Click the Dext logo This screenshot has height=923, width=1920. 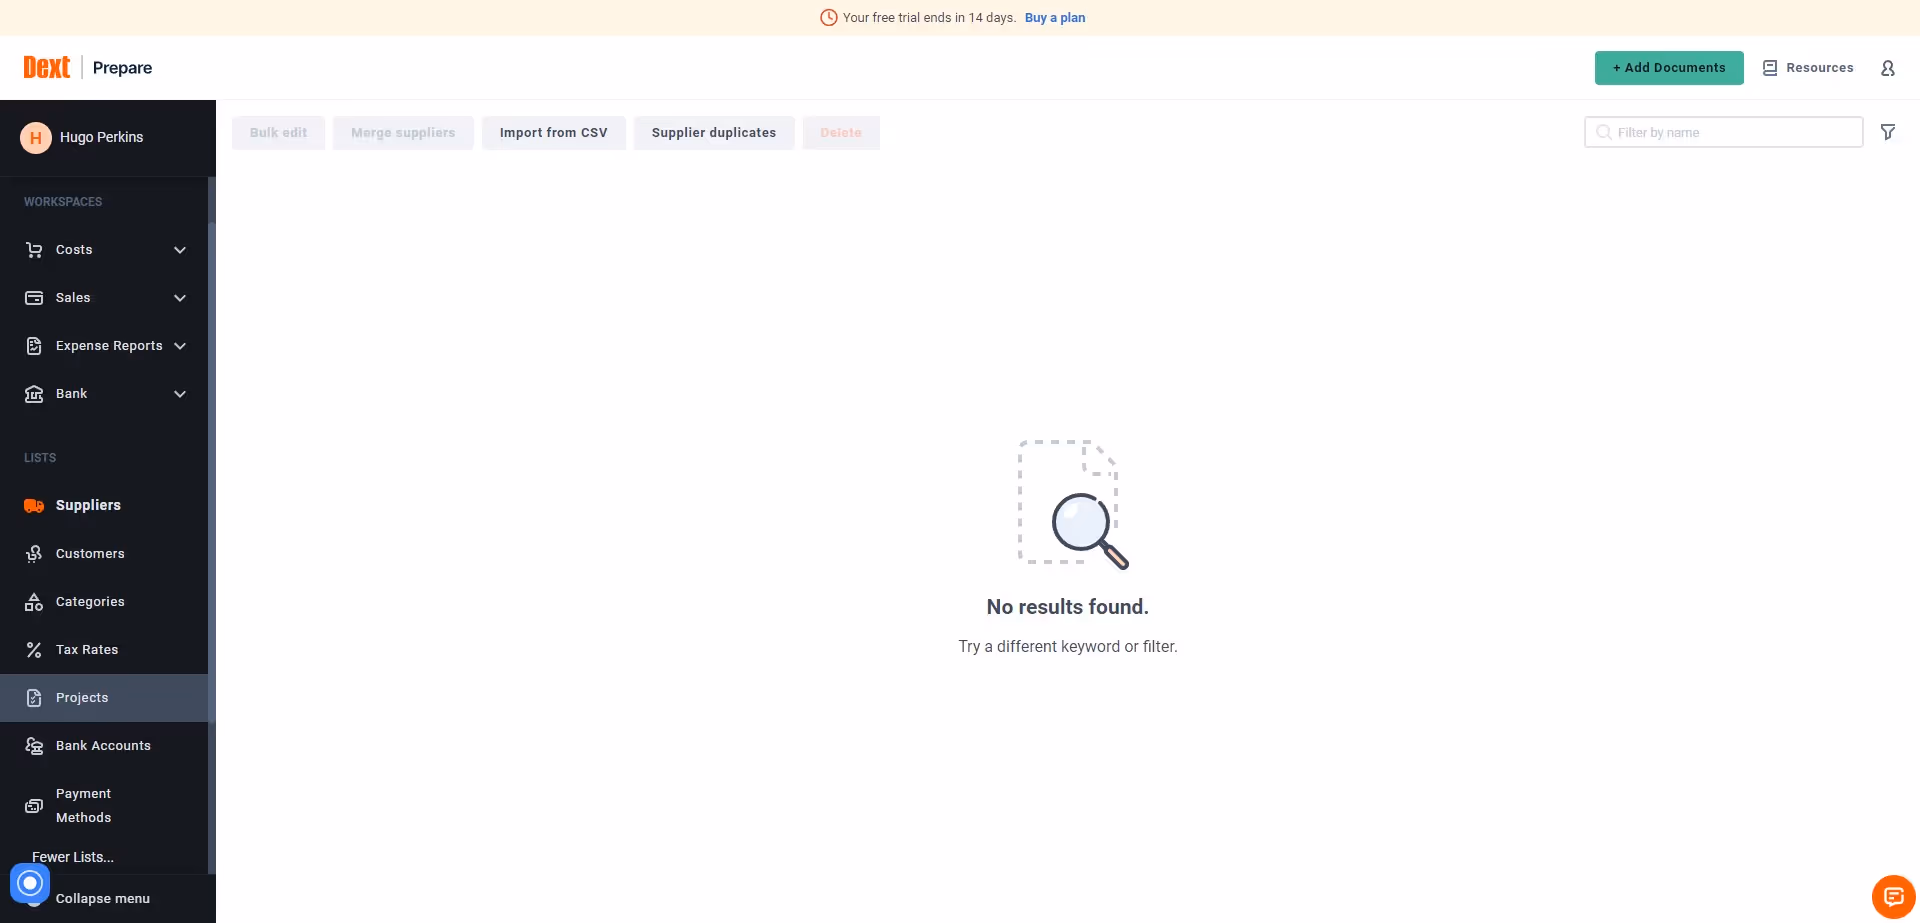click(x=47, y=67)
